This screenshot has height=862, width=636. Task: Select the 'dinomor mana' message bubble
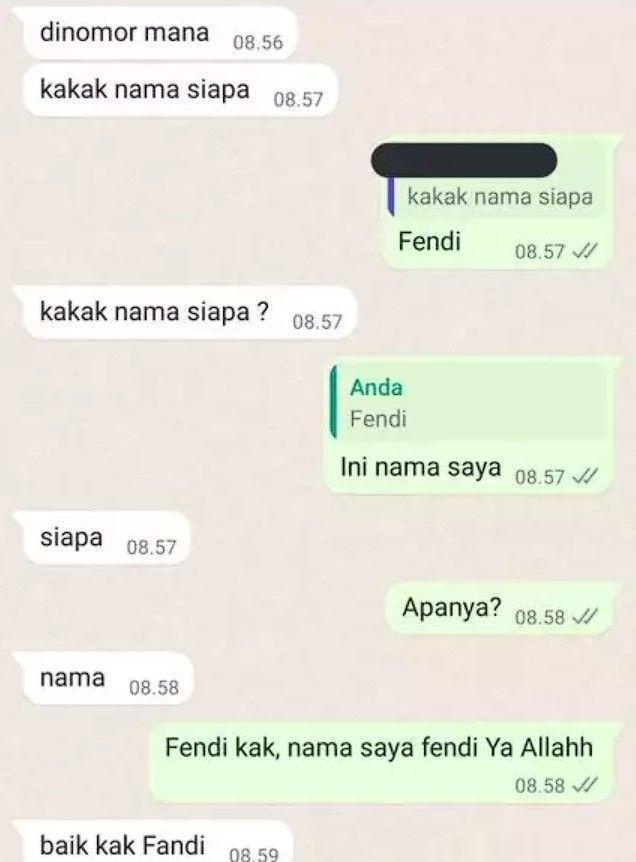click(161, 34)
